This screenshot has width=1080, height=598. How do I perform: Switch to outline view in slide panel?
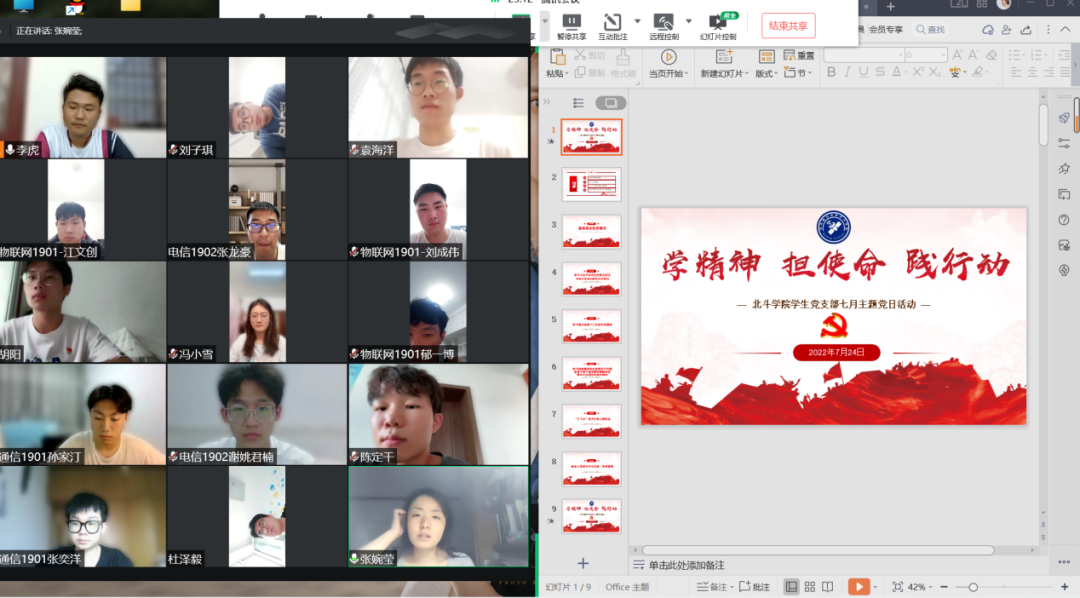pyautogui.click(x=578, y=103)
